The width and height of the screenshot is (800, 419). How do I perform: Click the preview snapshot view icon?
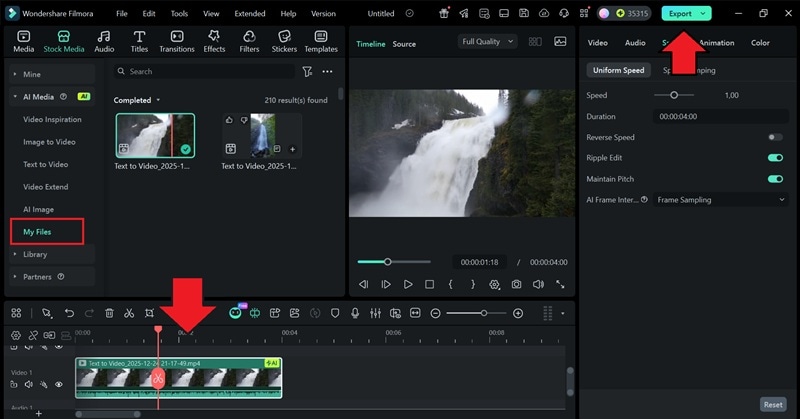point(560,42)
